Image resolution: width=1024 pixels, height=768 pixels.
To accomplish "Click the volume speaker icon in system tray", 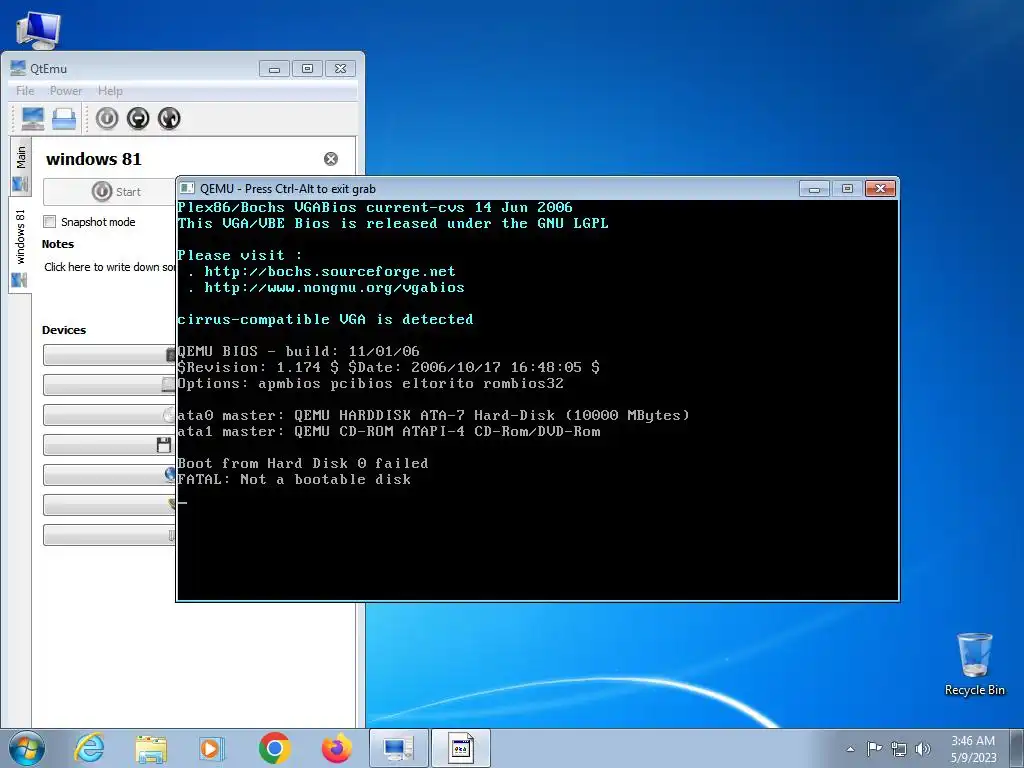I will (923, 749).
